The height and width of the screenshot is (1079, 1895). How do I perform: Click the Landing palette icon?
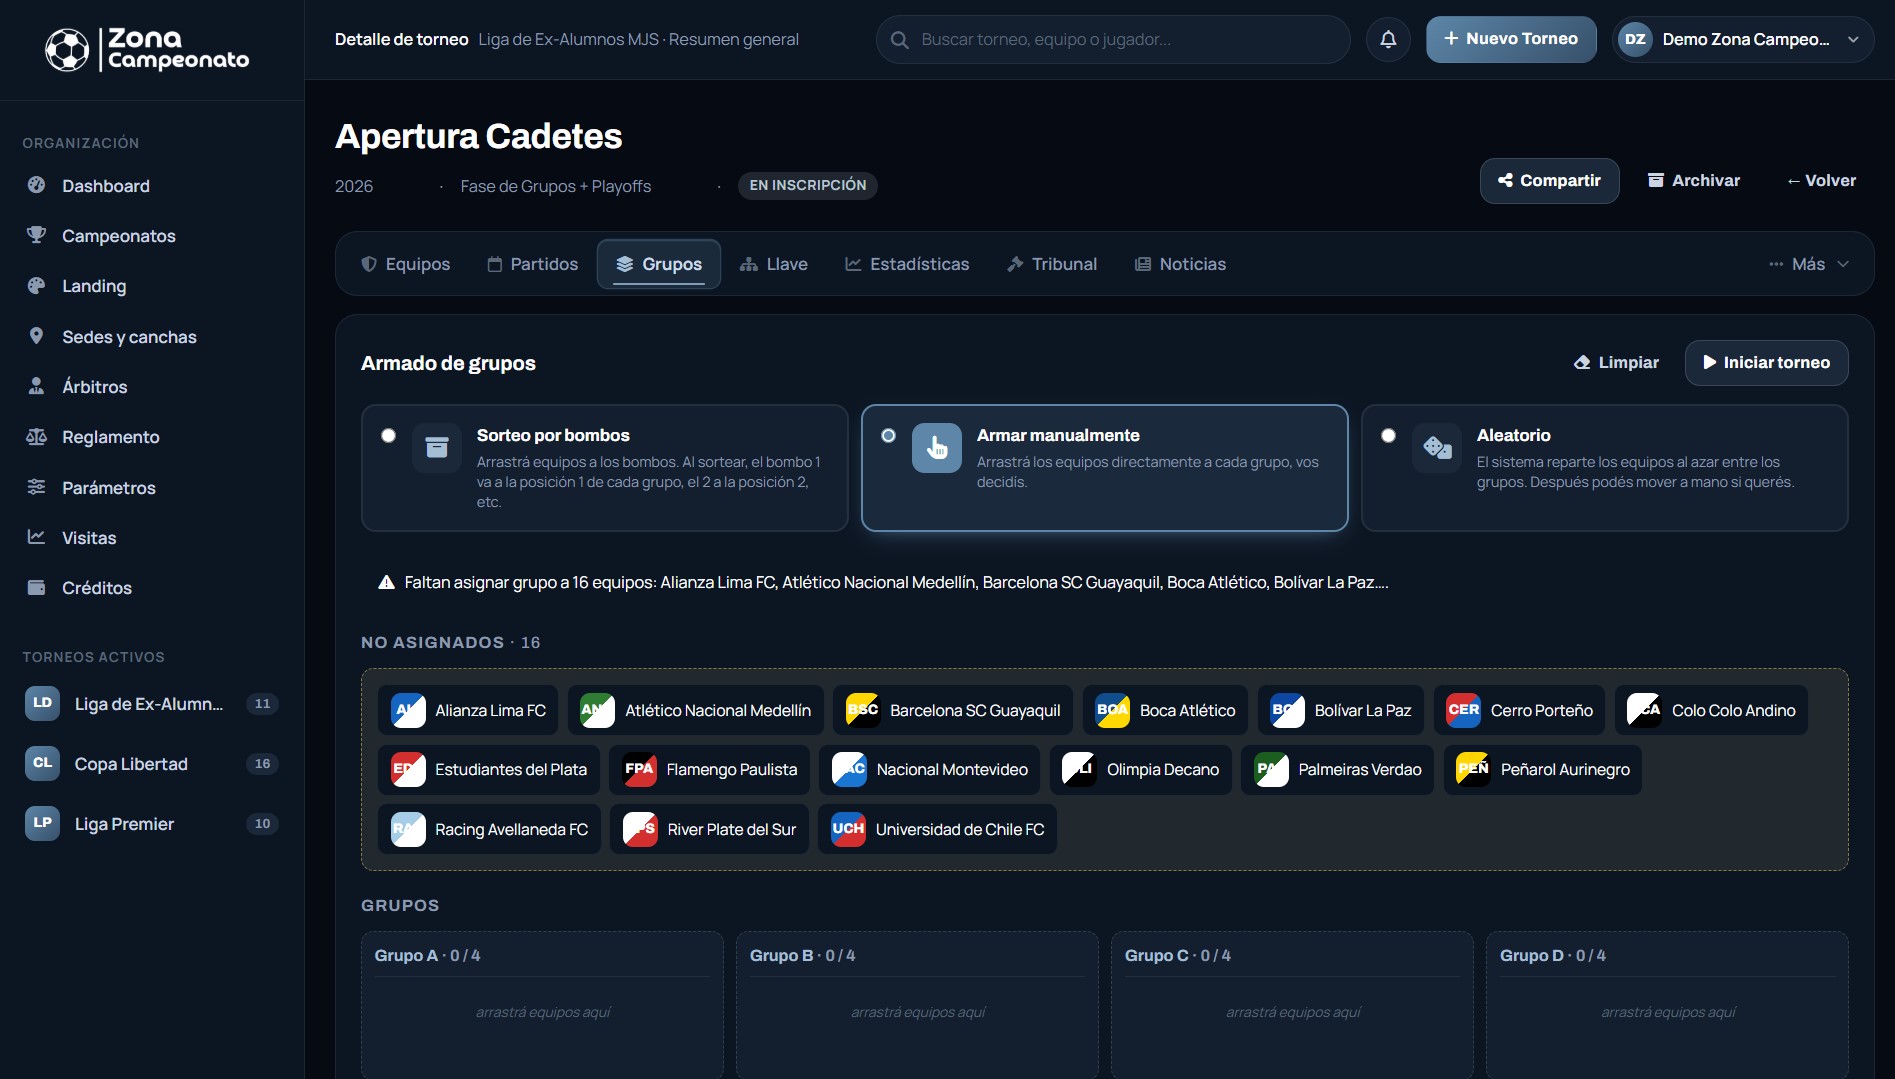37,285
